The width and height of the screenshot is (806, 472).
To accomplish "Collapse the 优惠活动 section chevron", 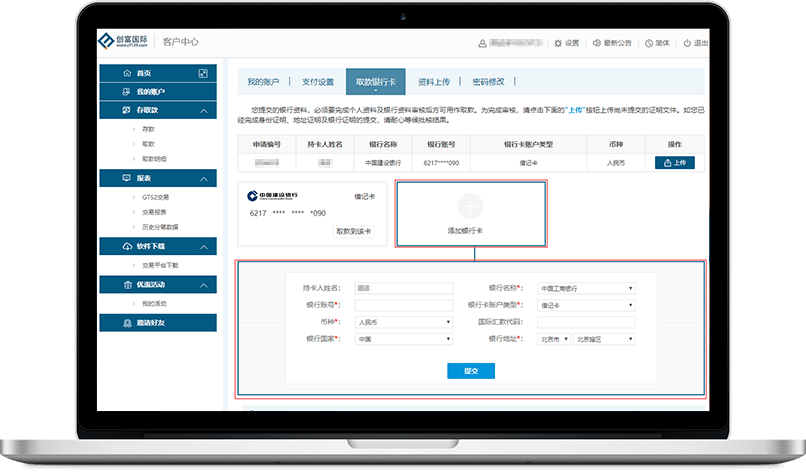I will tap(204, 285).
